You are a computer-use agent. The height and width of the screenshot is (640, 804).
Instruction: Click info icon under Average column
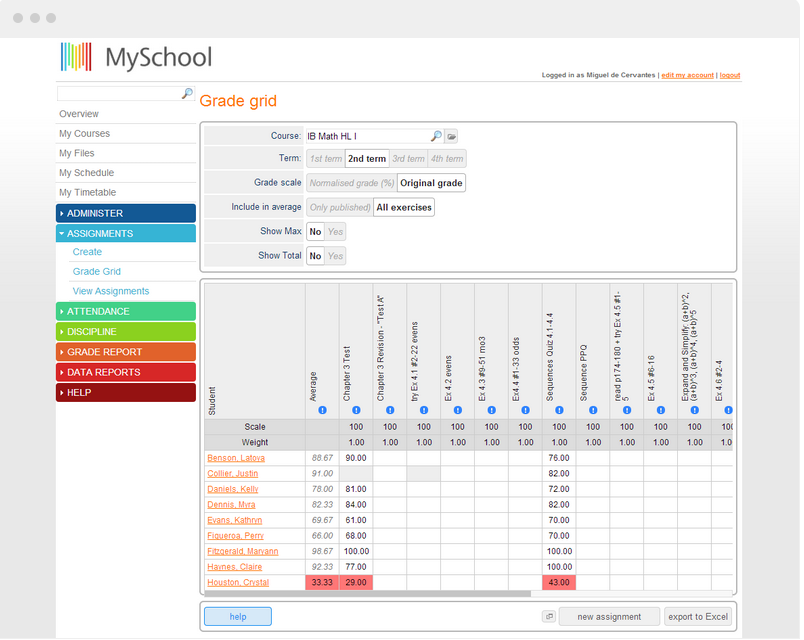click(x=322, y=410)
